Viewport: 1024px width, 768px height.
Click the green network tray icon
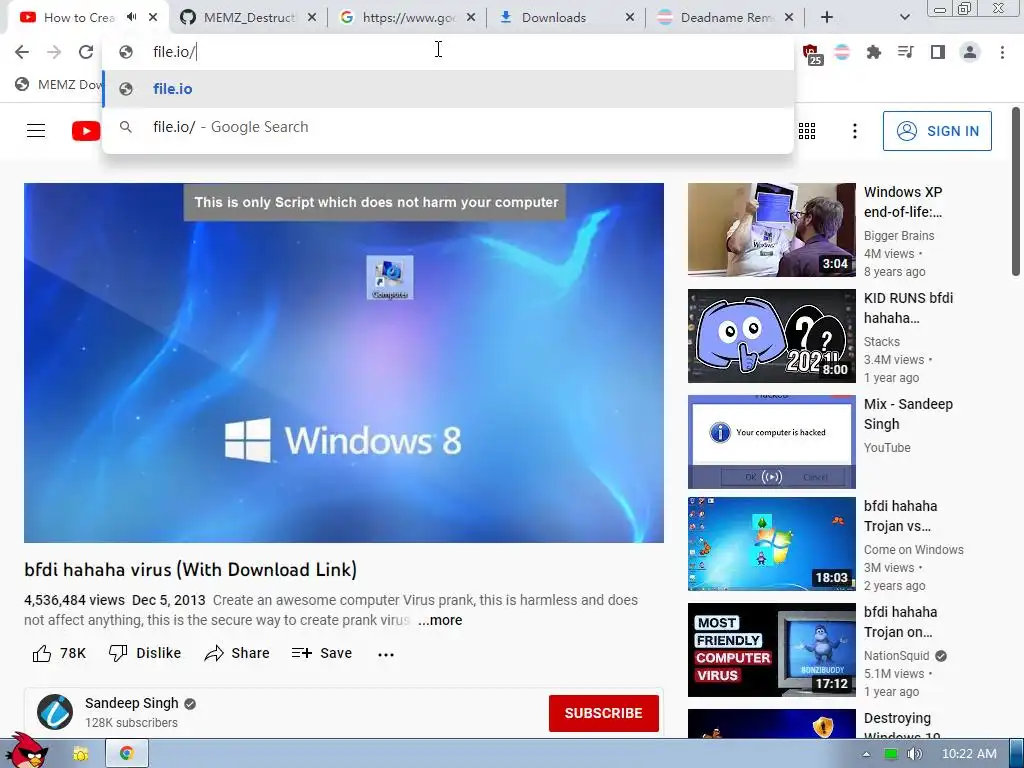890,754
